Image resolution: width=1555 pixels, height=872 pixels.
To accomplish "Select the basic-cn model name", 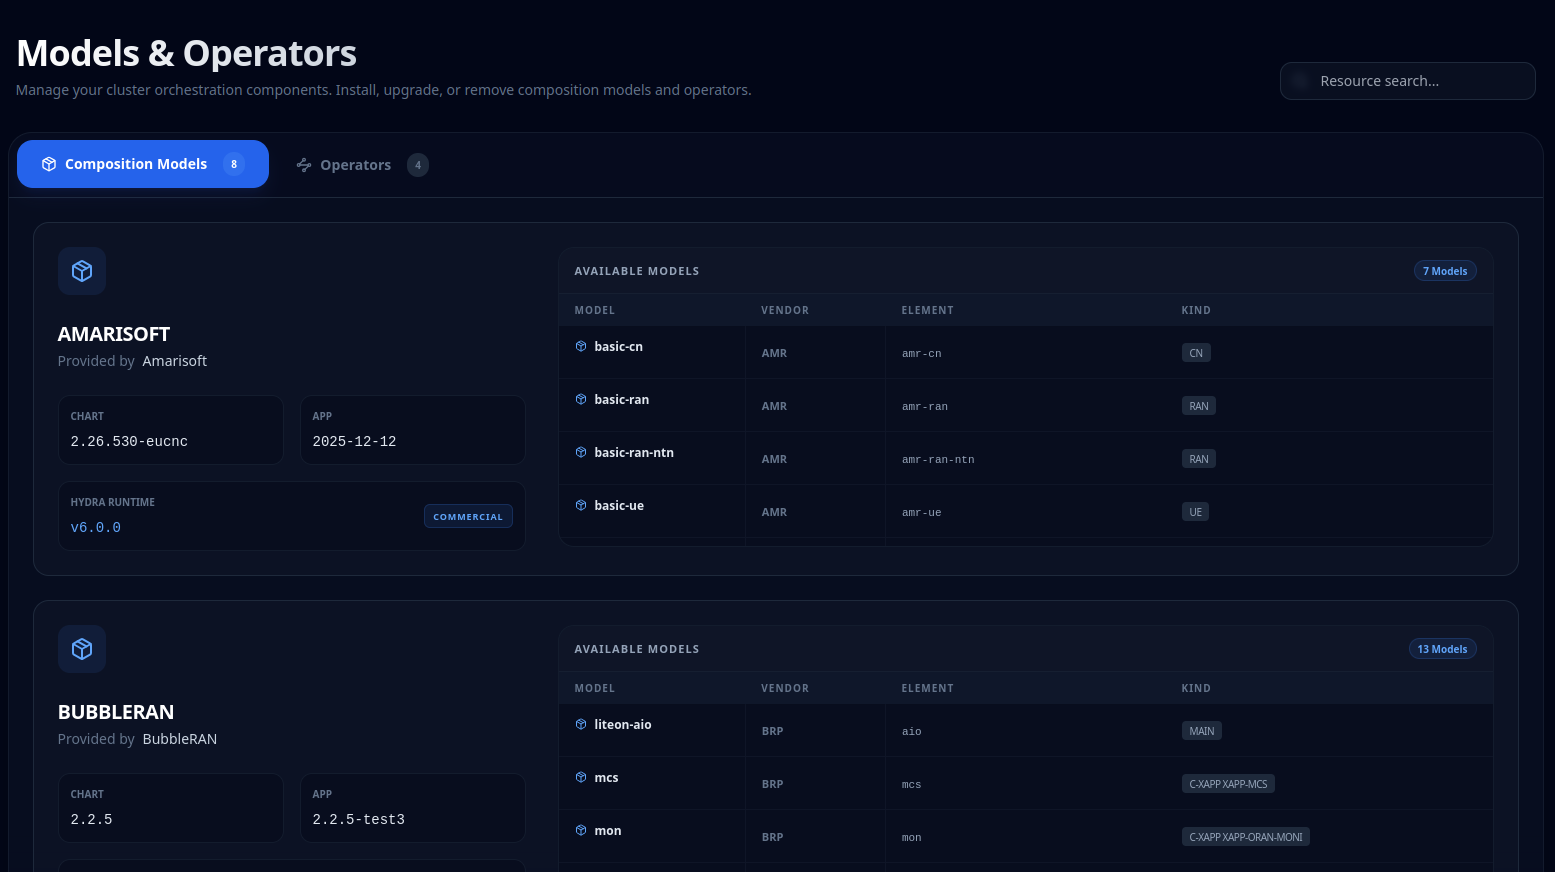I will point(619,346).
